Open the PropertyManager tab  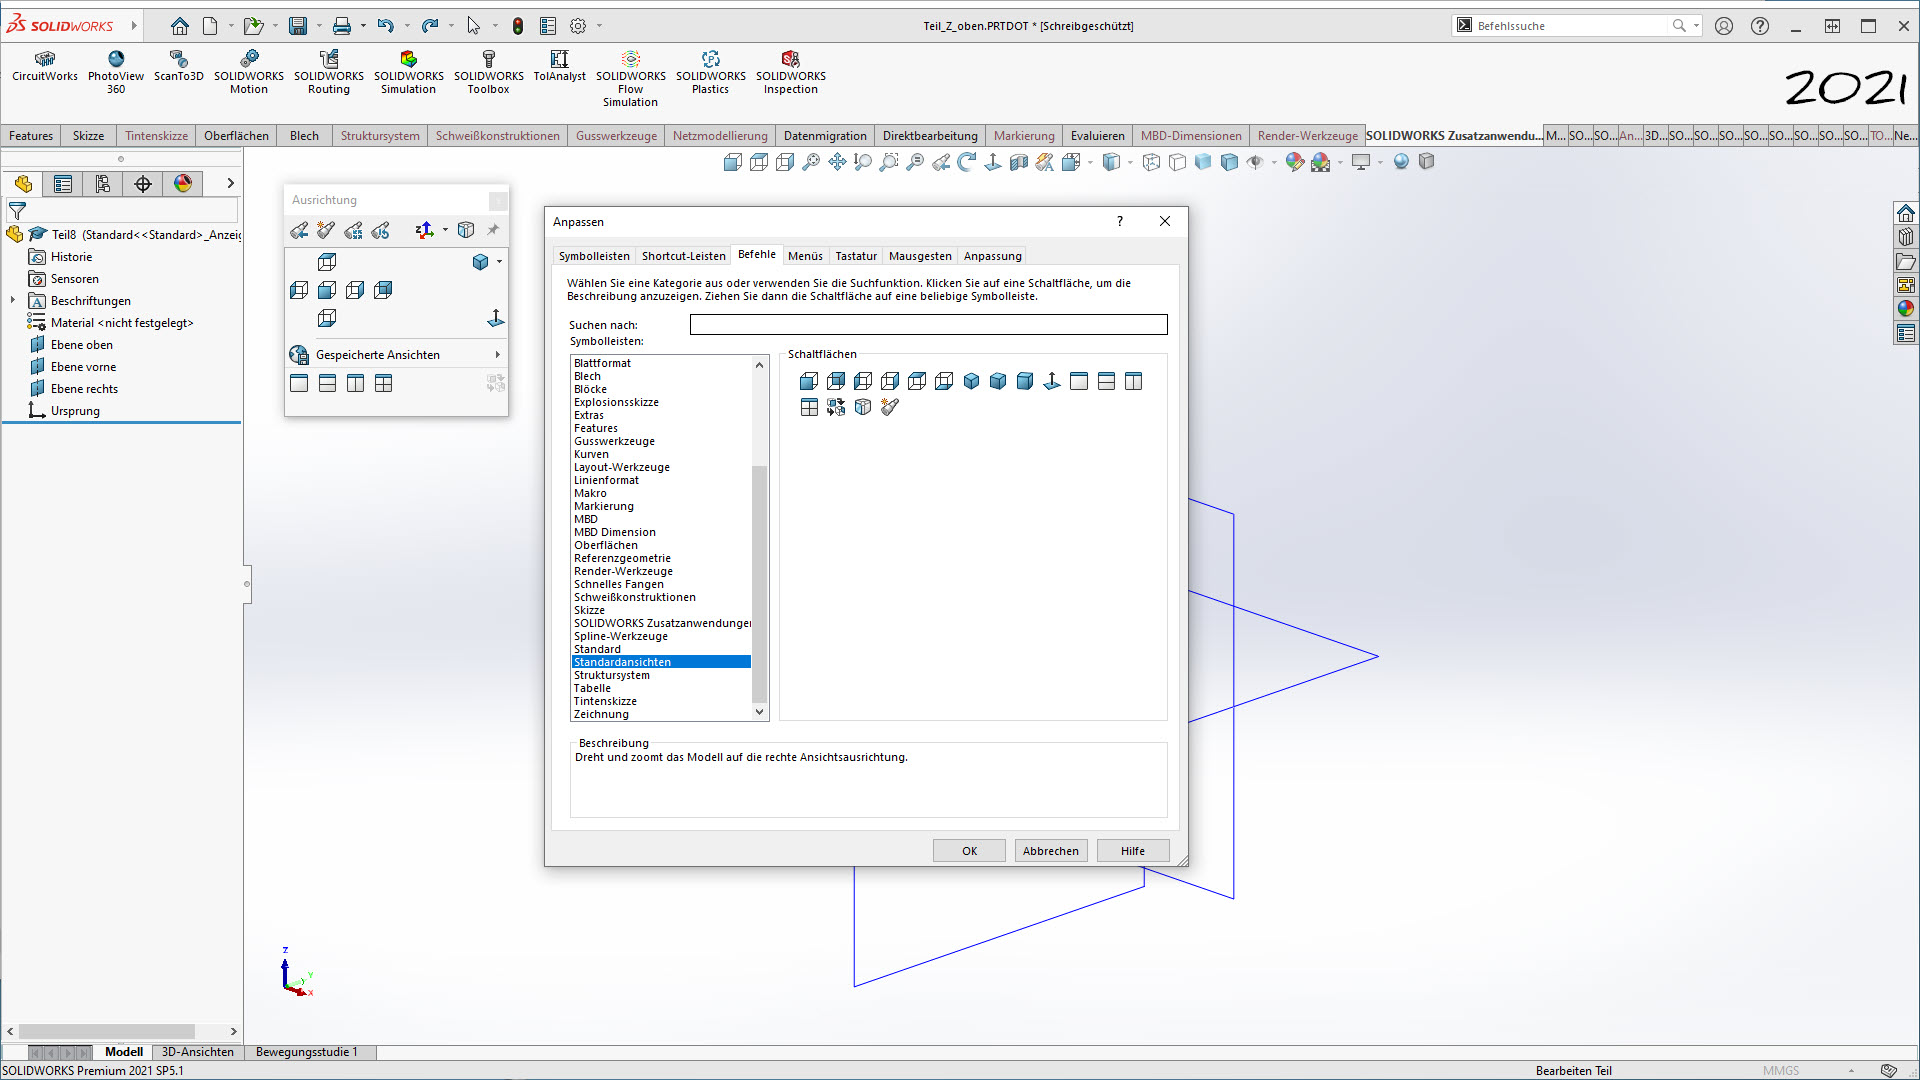tap(63, 184)
